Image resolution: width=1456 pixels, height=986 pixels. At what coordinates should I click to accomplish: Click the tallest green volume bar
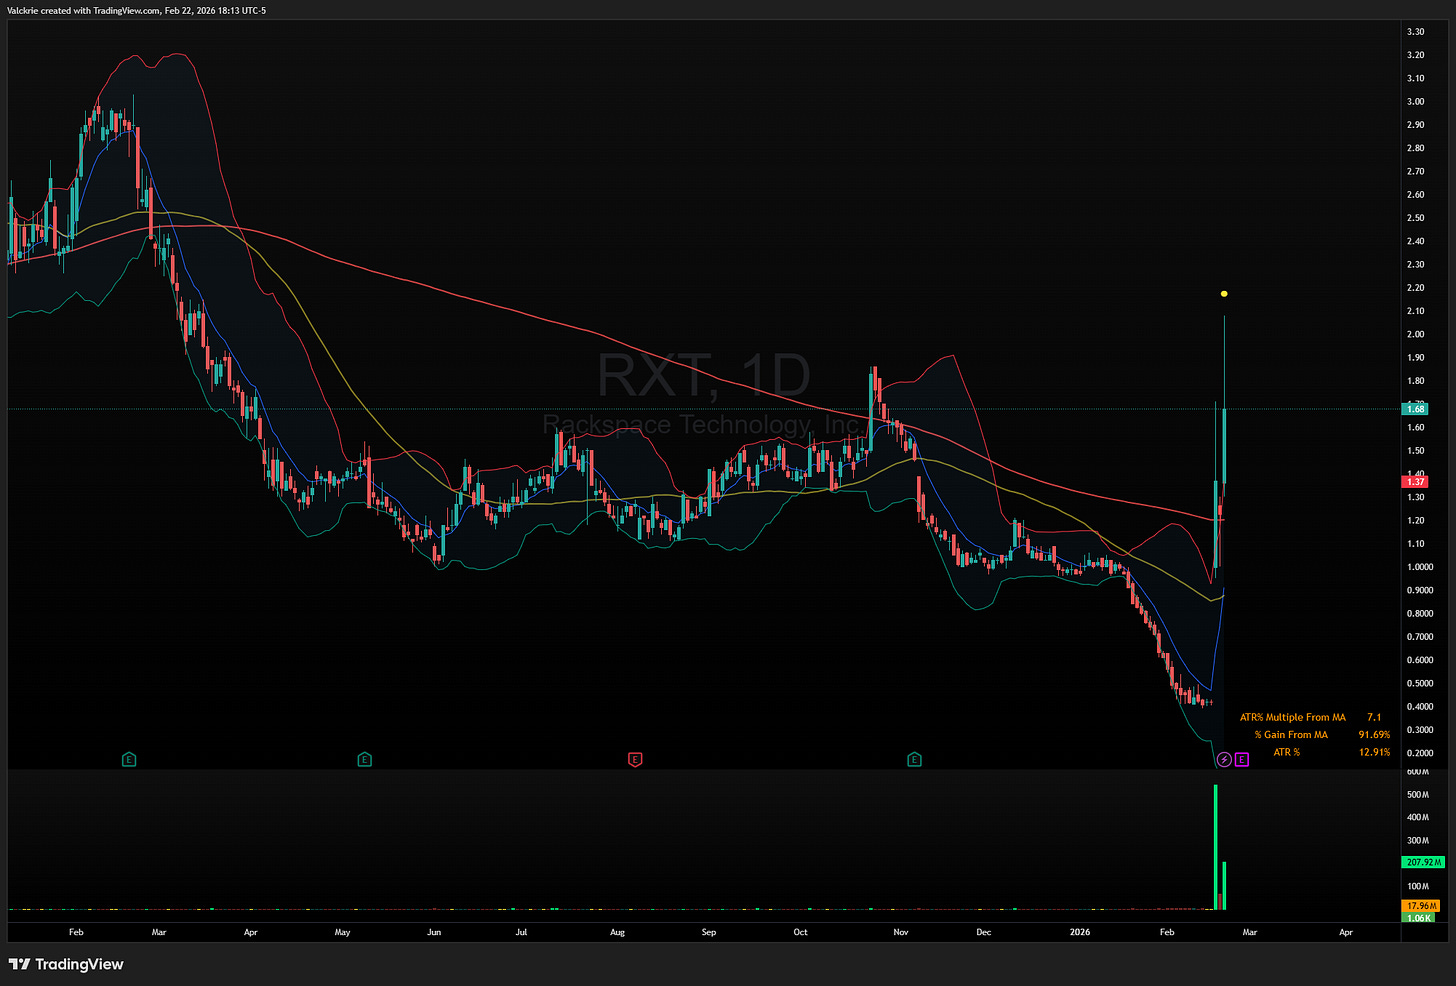[1216, 847]
